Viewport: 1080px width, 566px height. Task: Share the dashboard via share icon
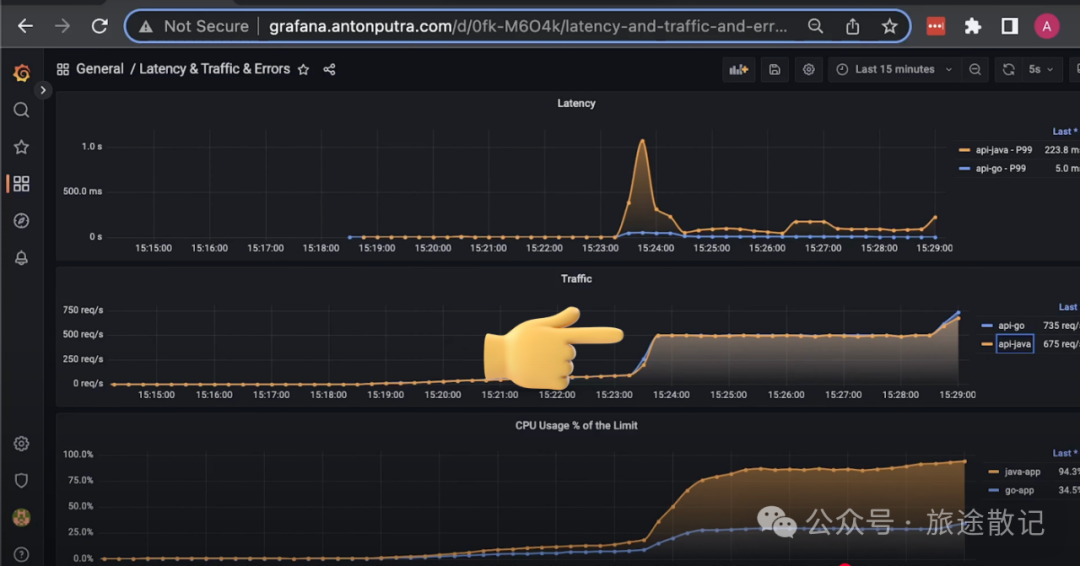[x=329, y=70]
